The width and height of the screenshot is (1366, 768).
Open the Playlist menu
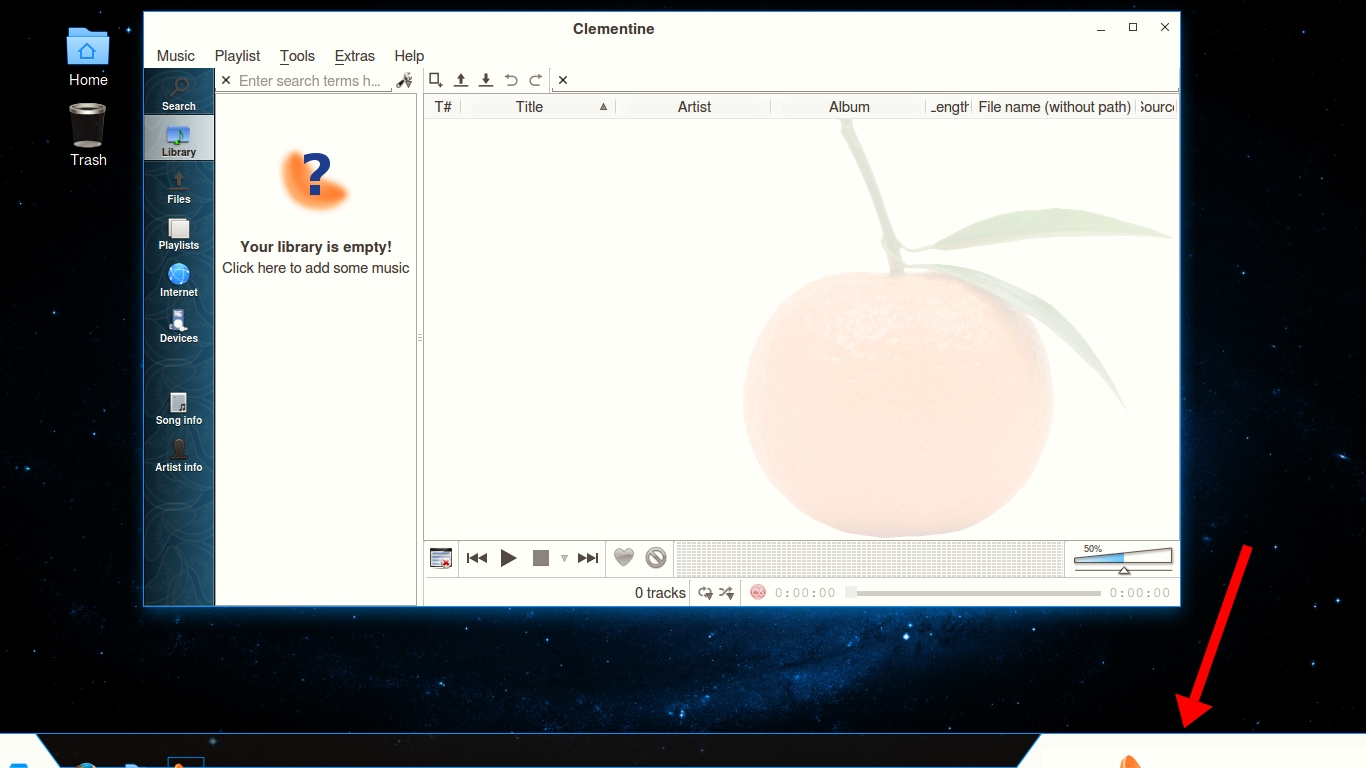pyautogui.click(x=237, y=56)
